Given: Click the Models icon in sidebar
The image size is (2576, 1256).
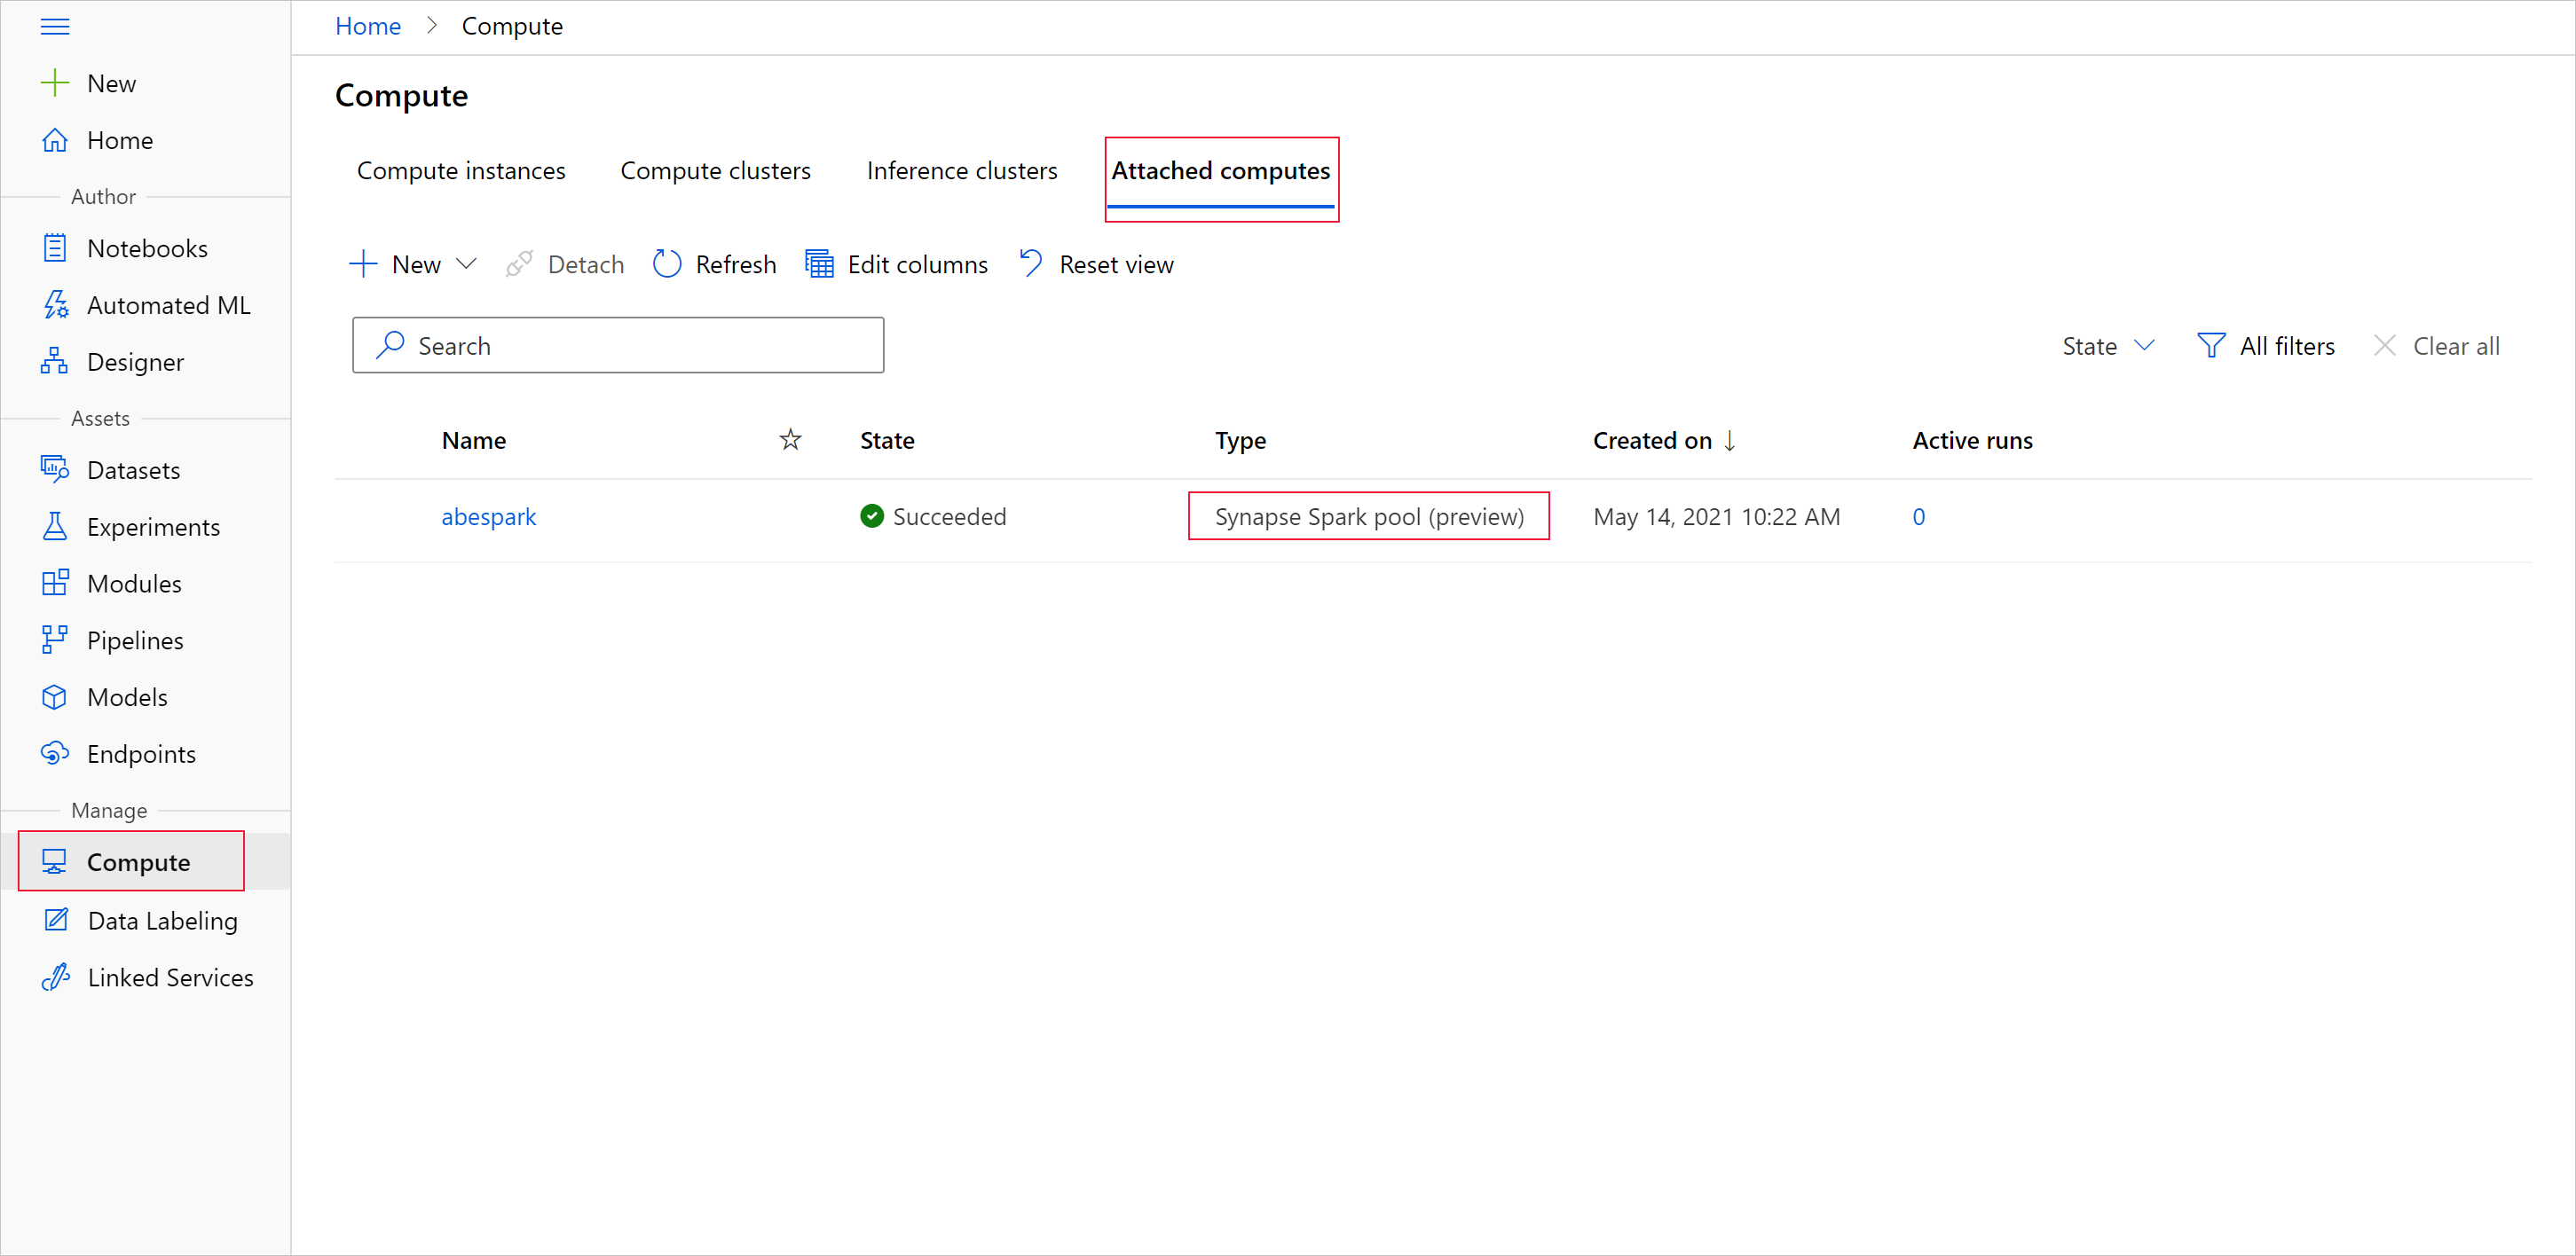Looking at the screenshot, I should pyautogui.click(x=54, y=696).
